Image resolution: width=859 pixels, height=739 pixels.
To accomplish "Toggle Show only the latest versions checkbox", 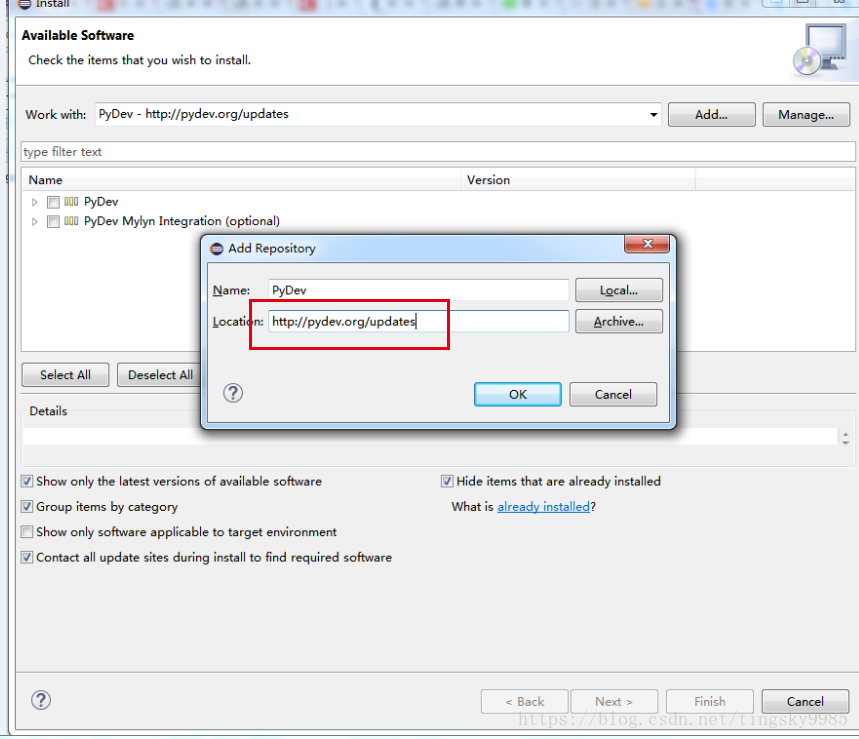I will (x=27, y=481).
